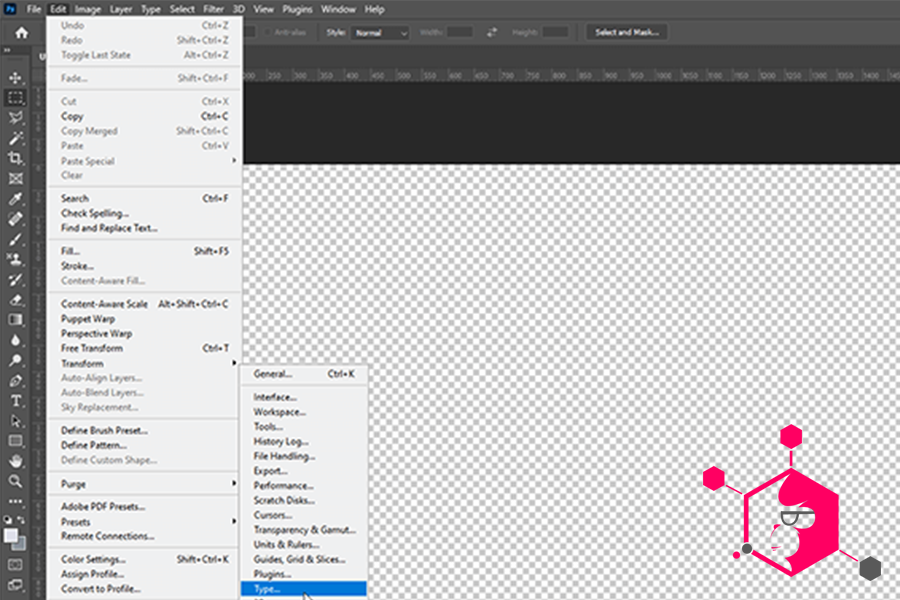Click the Change Screen Mode icon
The image size is (900, 600).
15,585
